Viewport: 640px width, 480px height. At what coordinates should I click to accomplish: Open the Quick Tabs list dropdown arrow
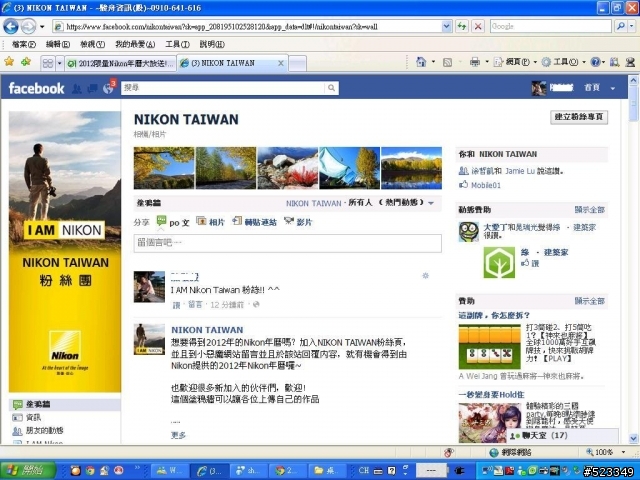pos(60,63)
